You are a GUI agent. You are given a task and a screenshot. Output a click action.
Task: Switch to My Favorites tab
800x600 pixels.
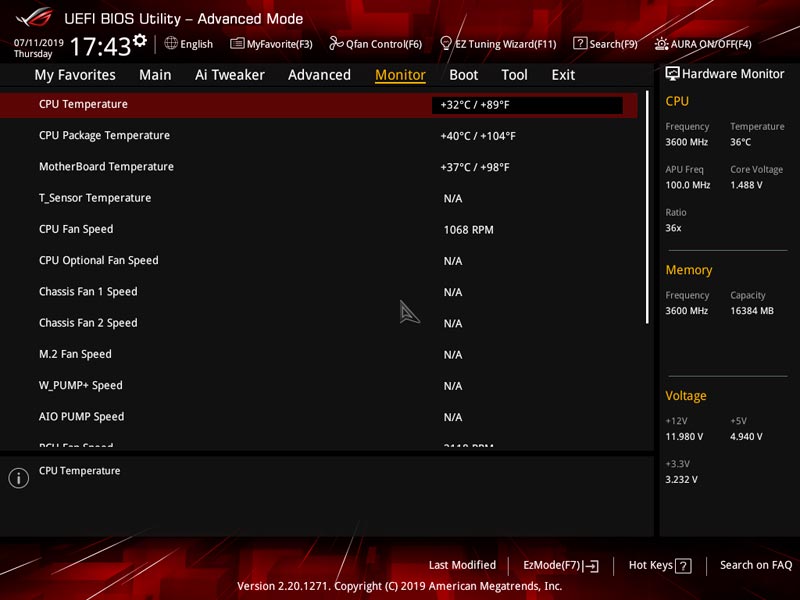75,75
